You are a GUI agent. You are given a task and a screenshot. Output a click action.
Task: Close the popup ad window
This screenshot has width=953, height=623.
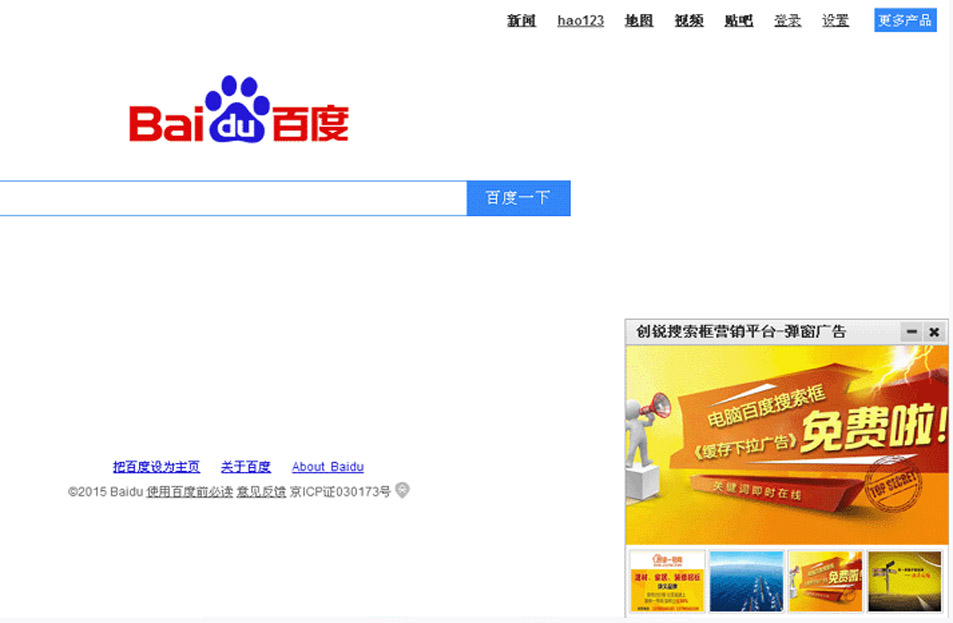pyautogui.click(x=934, y=331)
